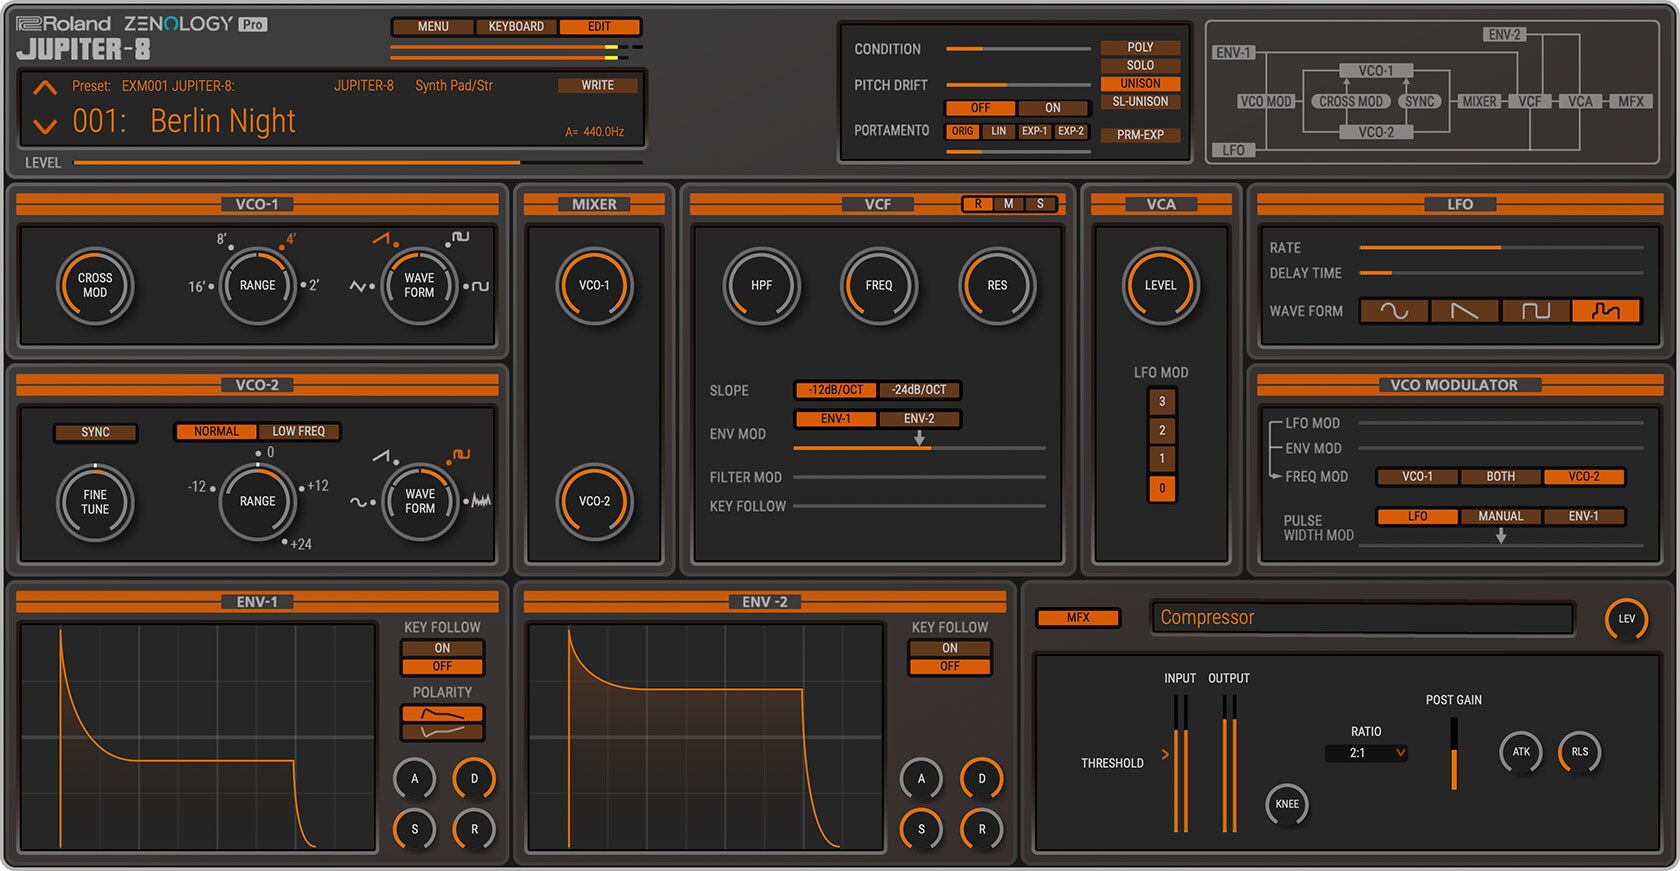Select POLY voice mode
This screenshot has height=871, width=1680.
point(1140,47)
